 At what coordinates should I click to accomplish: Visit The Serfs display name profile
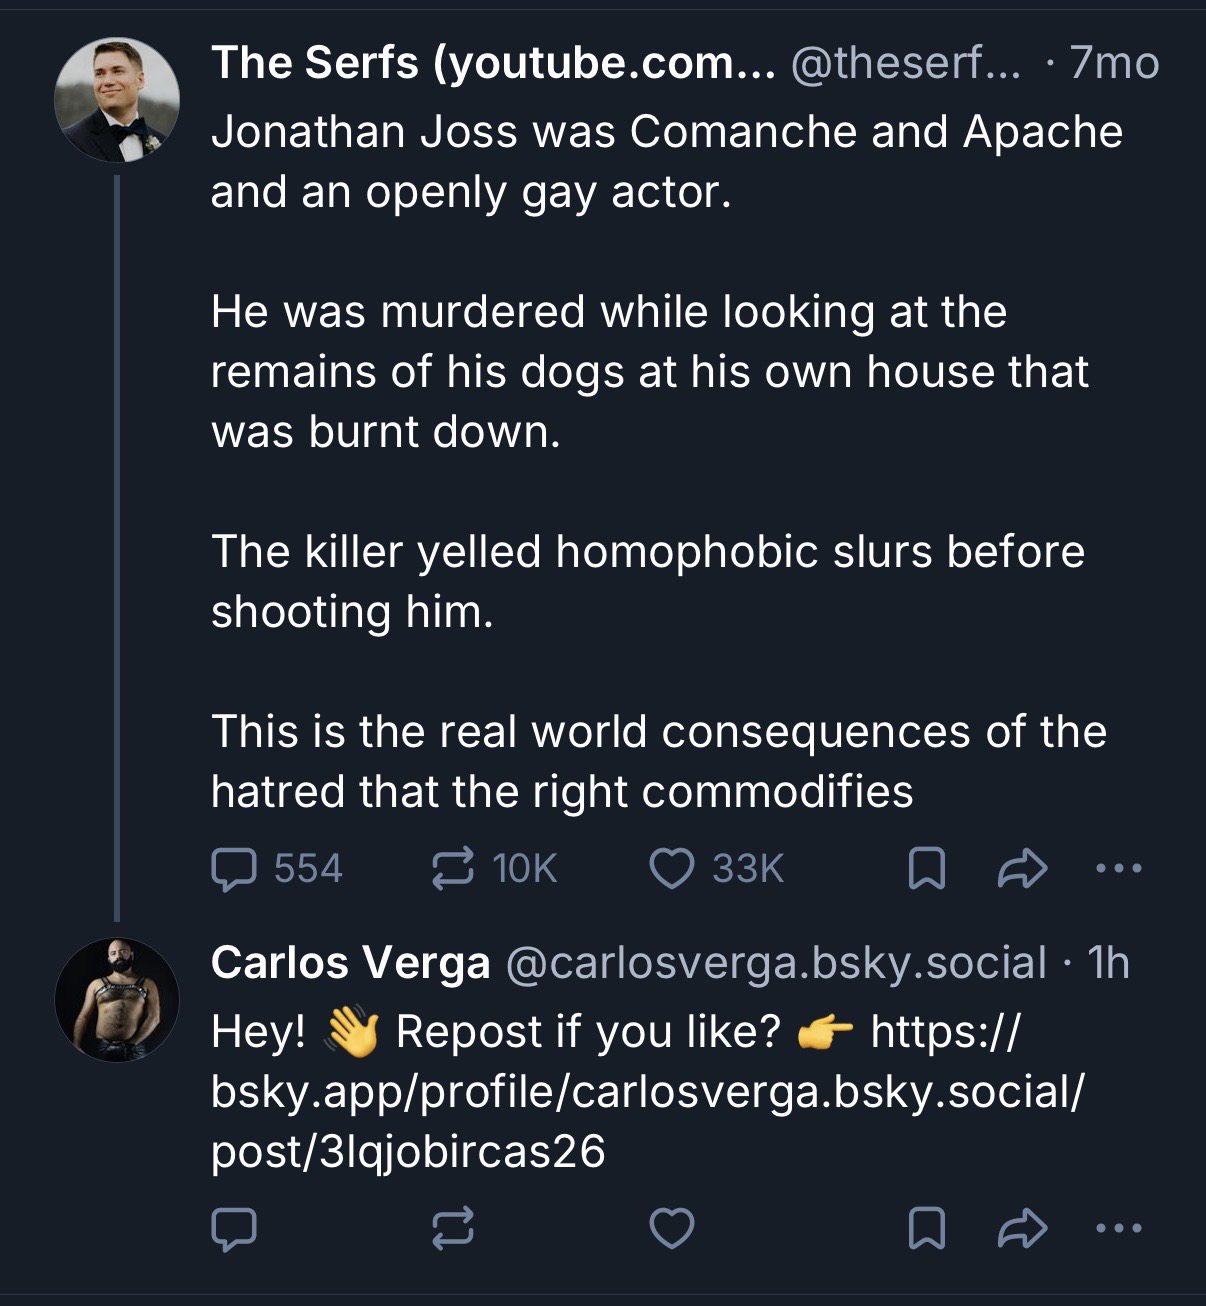pyautogui.click(x=492, y=64)
